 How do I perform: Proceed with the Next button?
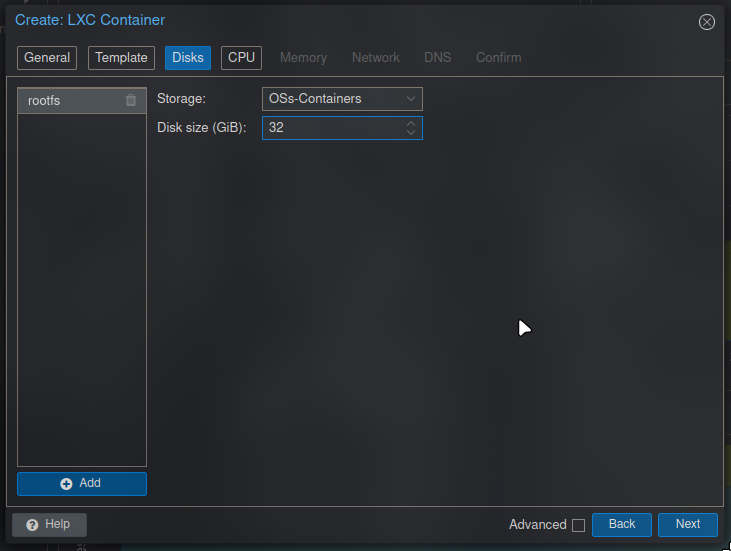pos(687,524)
